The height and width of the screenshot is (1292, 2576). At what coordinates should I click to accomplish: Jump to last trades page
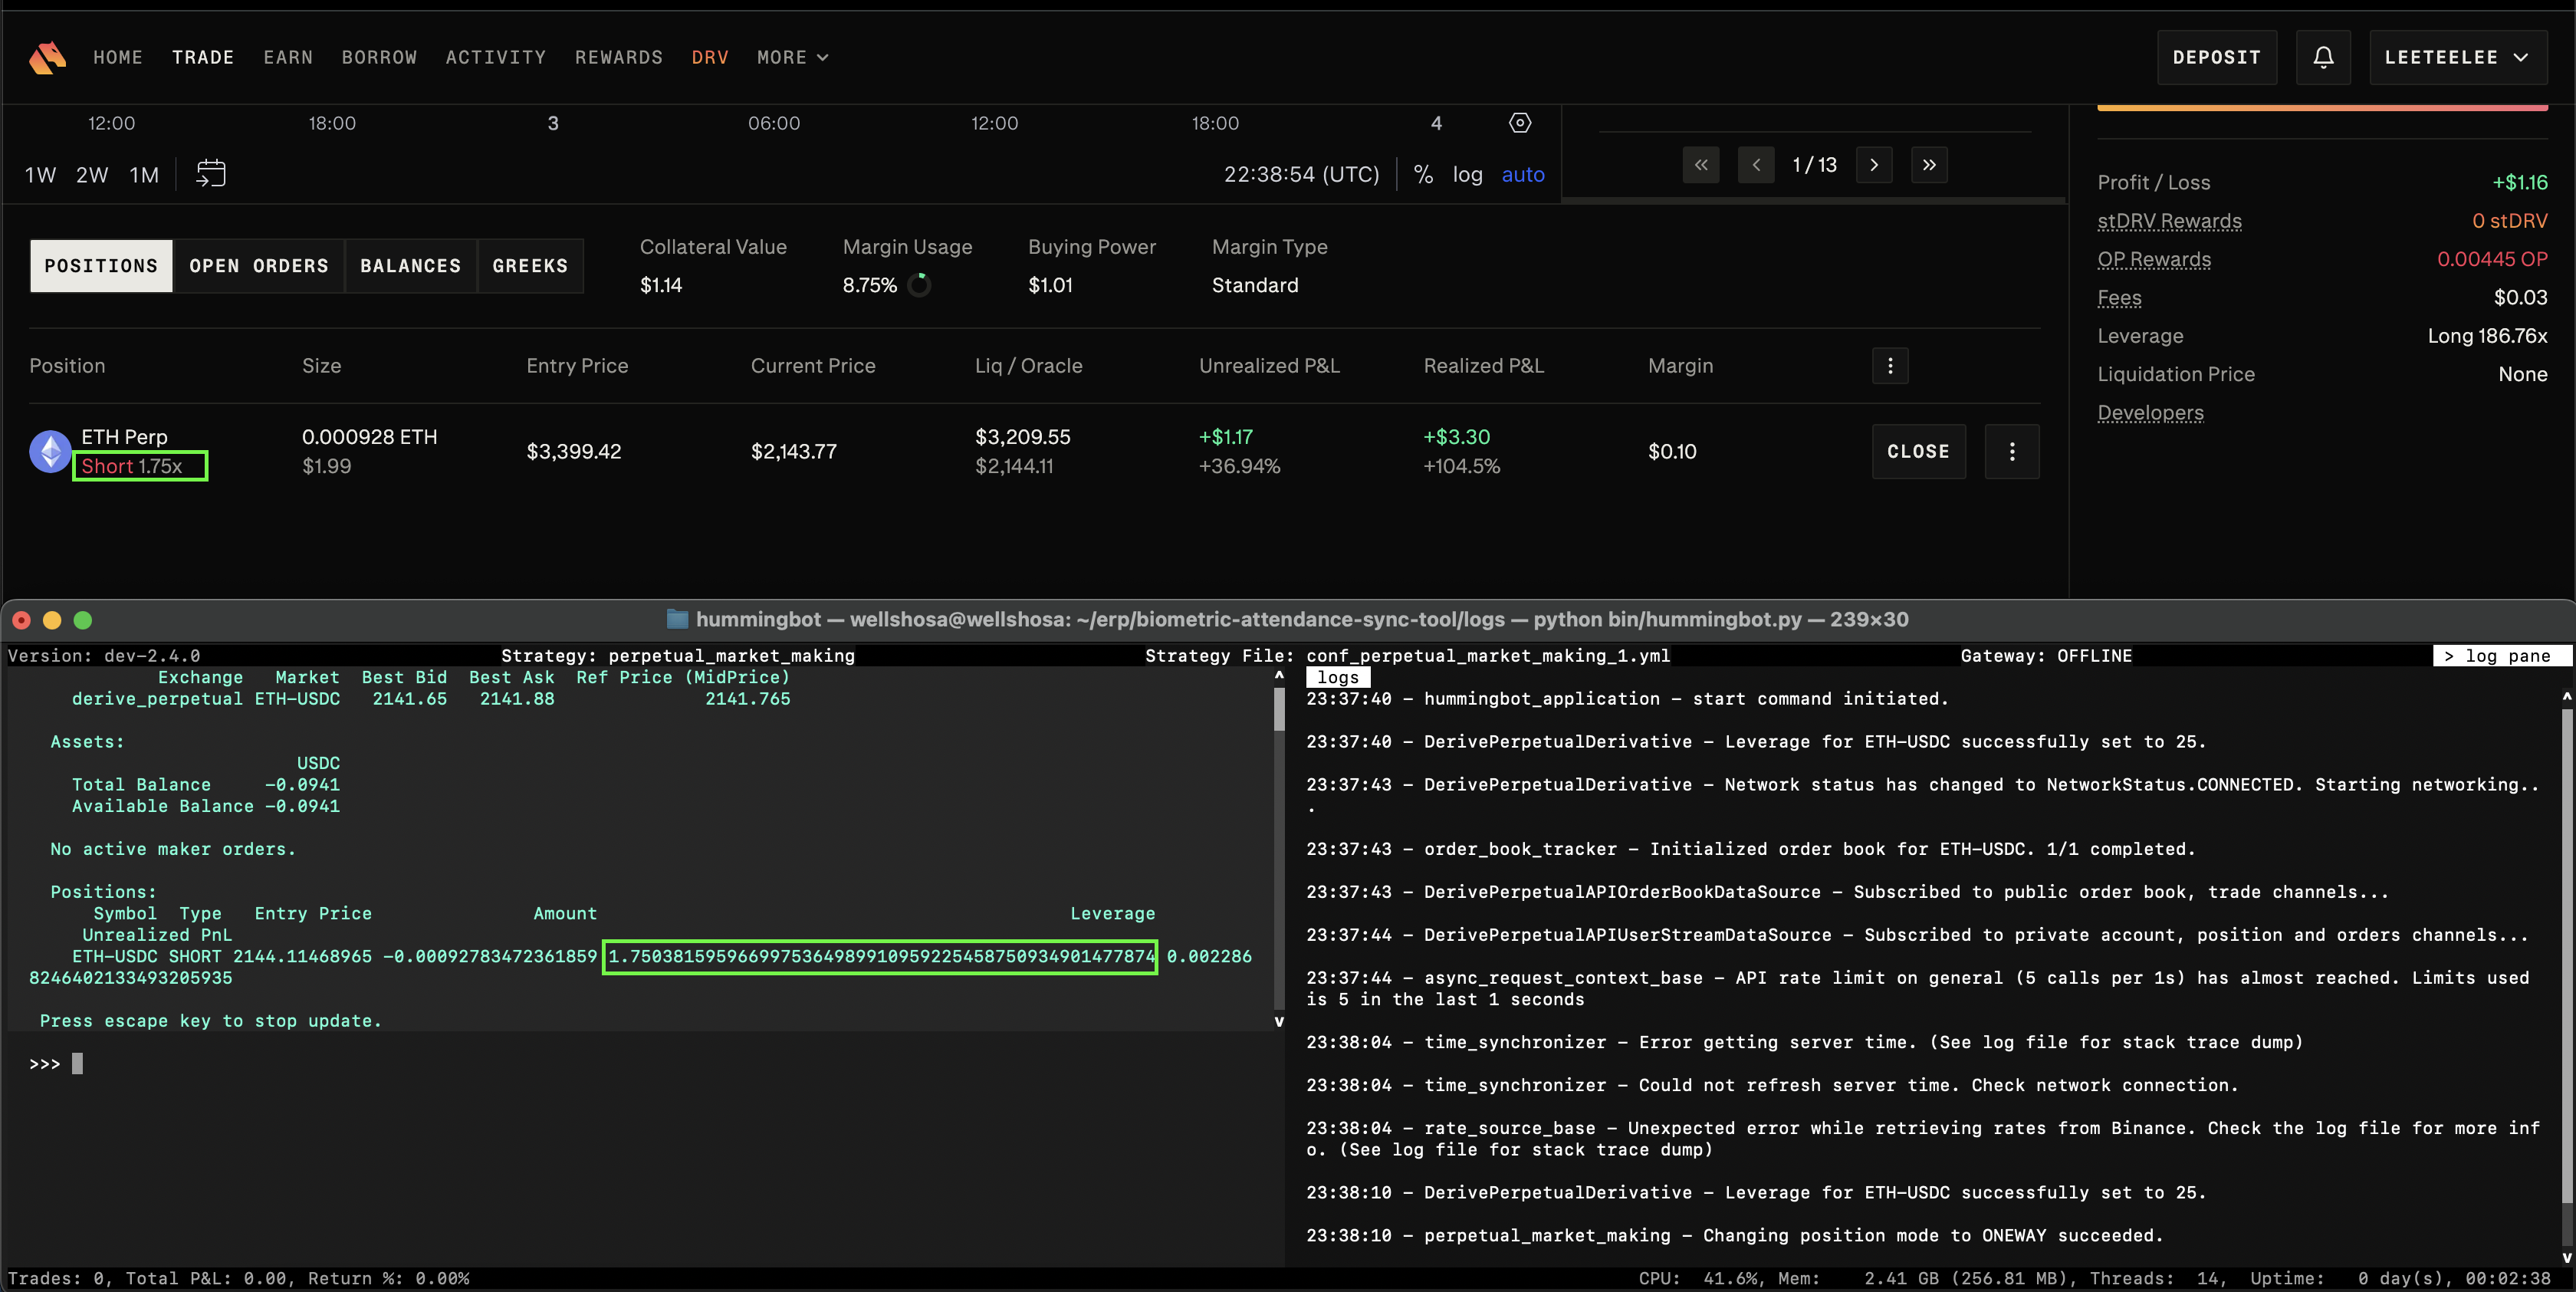[x=1928, y=165]
